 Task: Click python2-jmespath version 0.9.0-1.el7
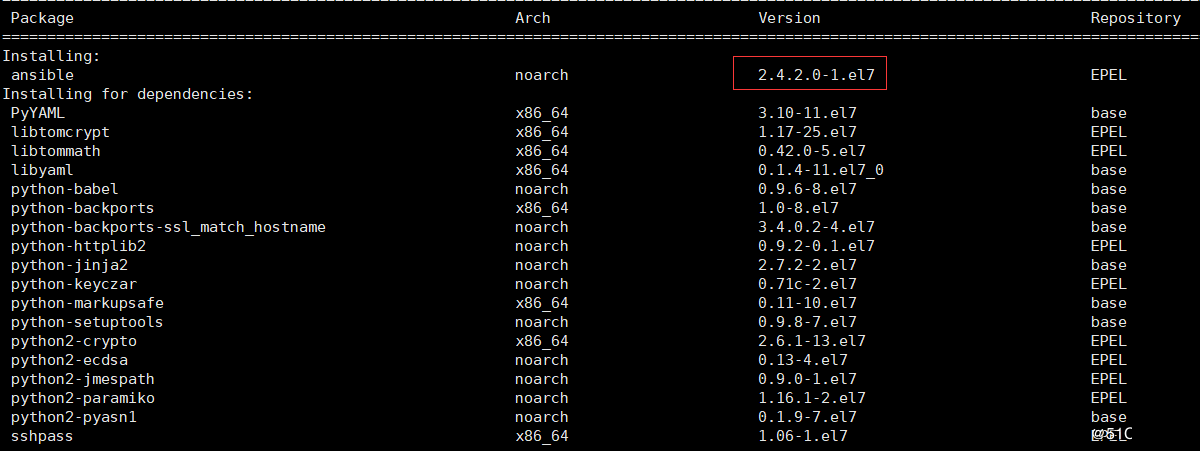[x=807, y=379]
